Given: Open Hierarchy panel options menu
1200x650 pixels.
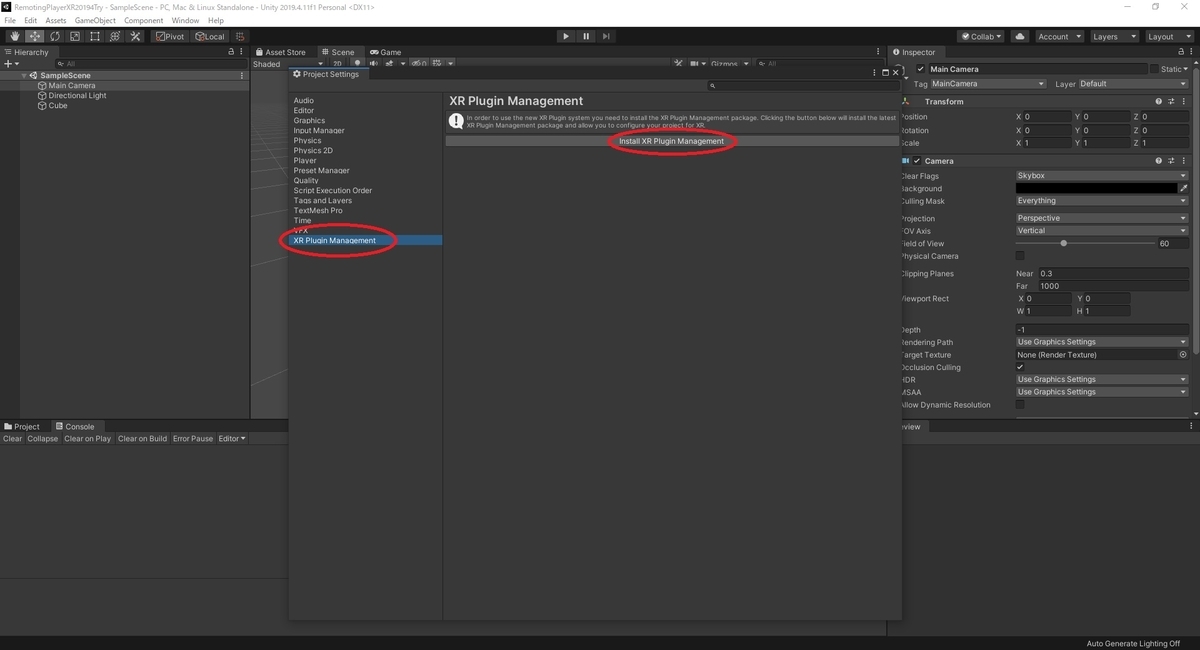Looking at the screenshot, I should (x=242, y=52).
